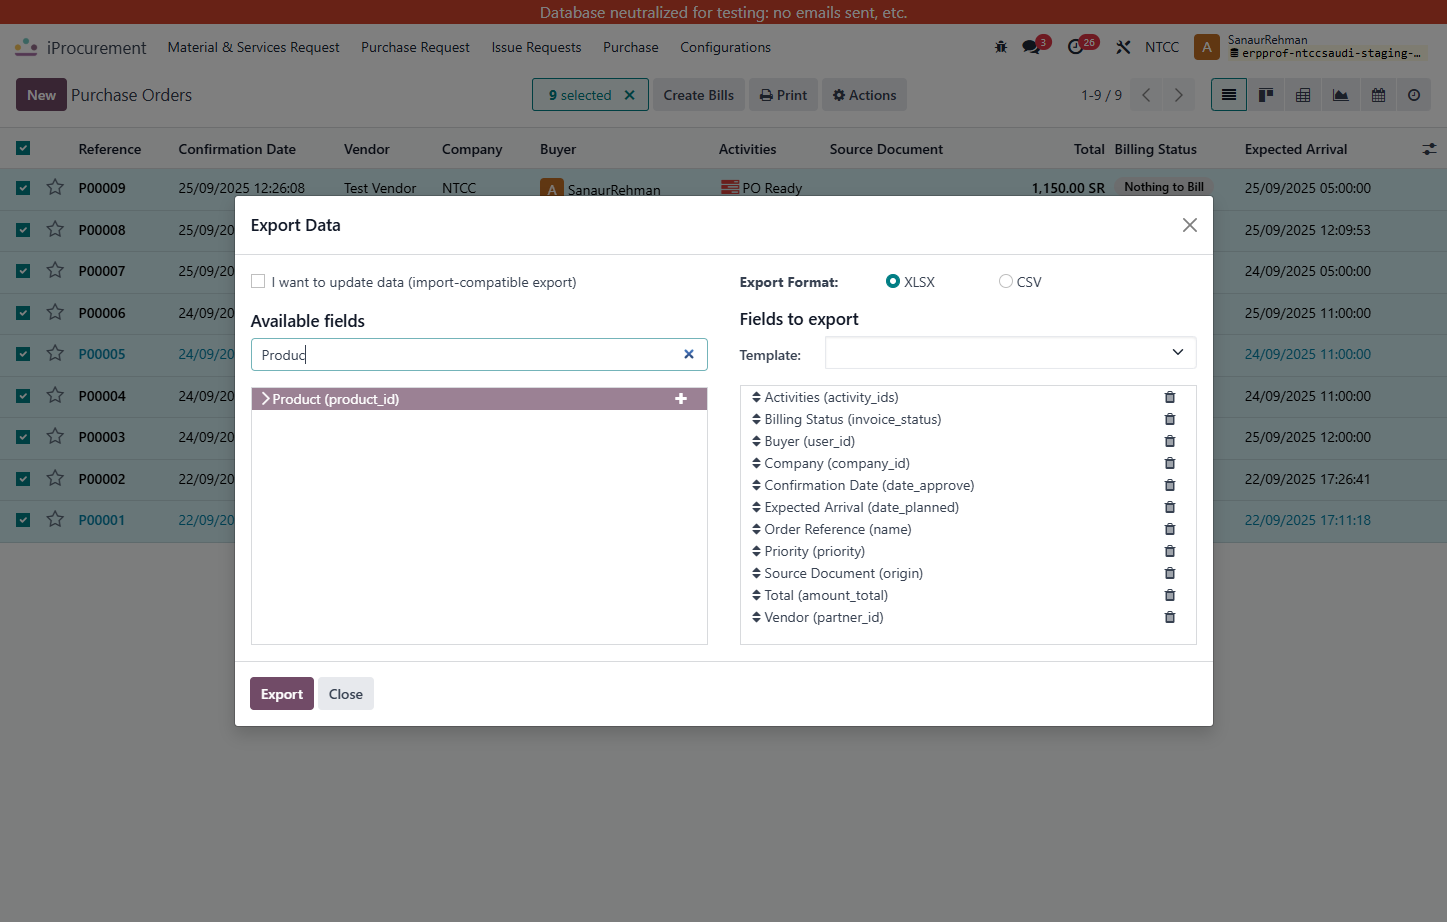Clear the 9 selected records badge
1447x922 pixels.
[630, 95]
